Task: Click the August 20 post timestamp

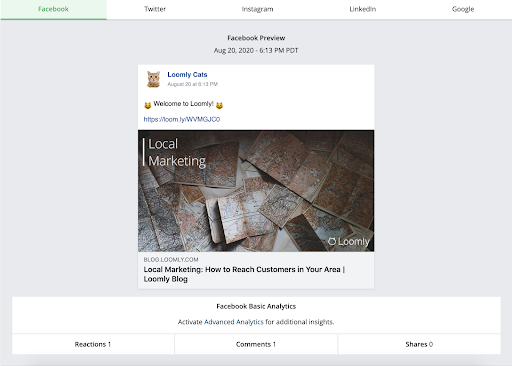Action: click(x=192, y=84)
